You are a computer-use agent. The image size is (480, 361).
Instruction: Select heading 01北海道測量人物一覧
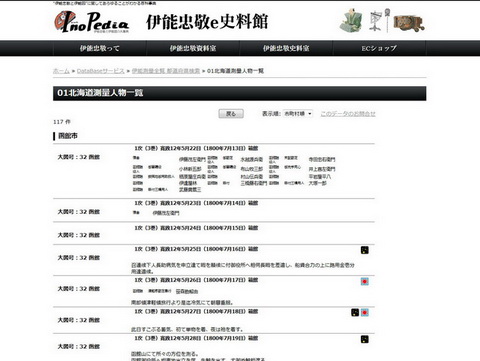(x=100, y=93)
